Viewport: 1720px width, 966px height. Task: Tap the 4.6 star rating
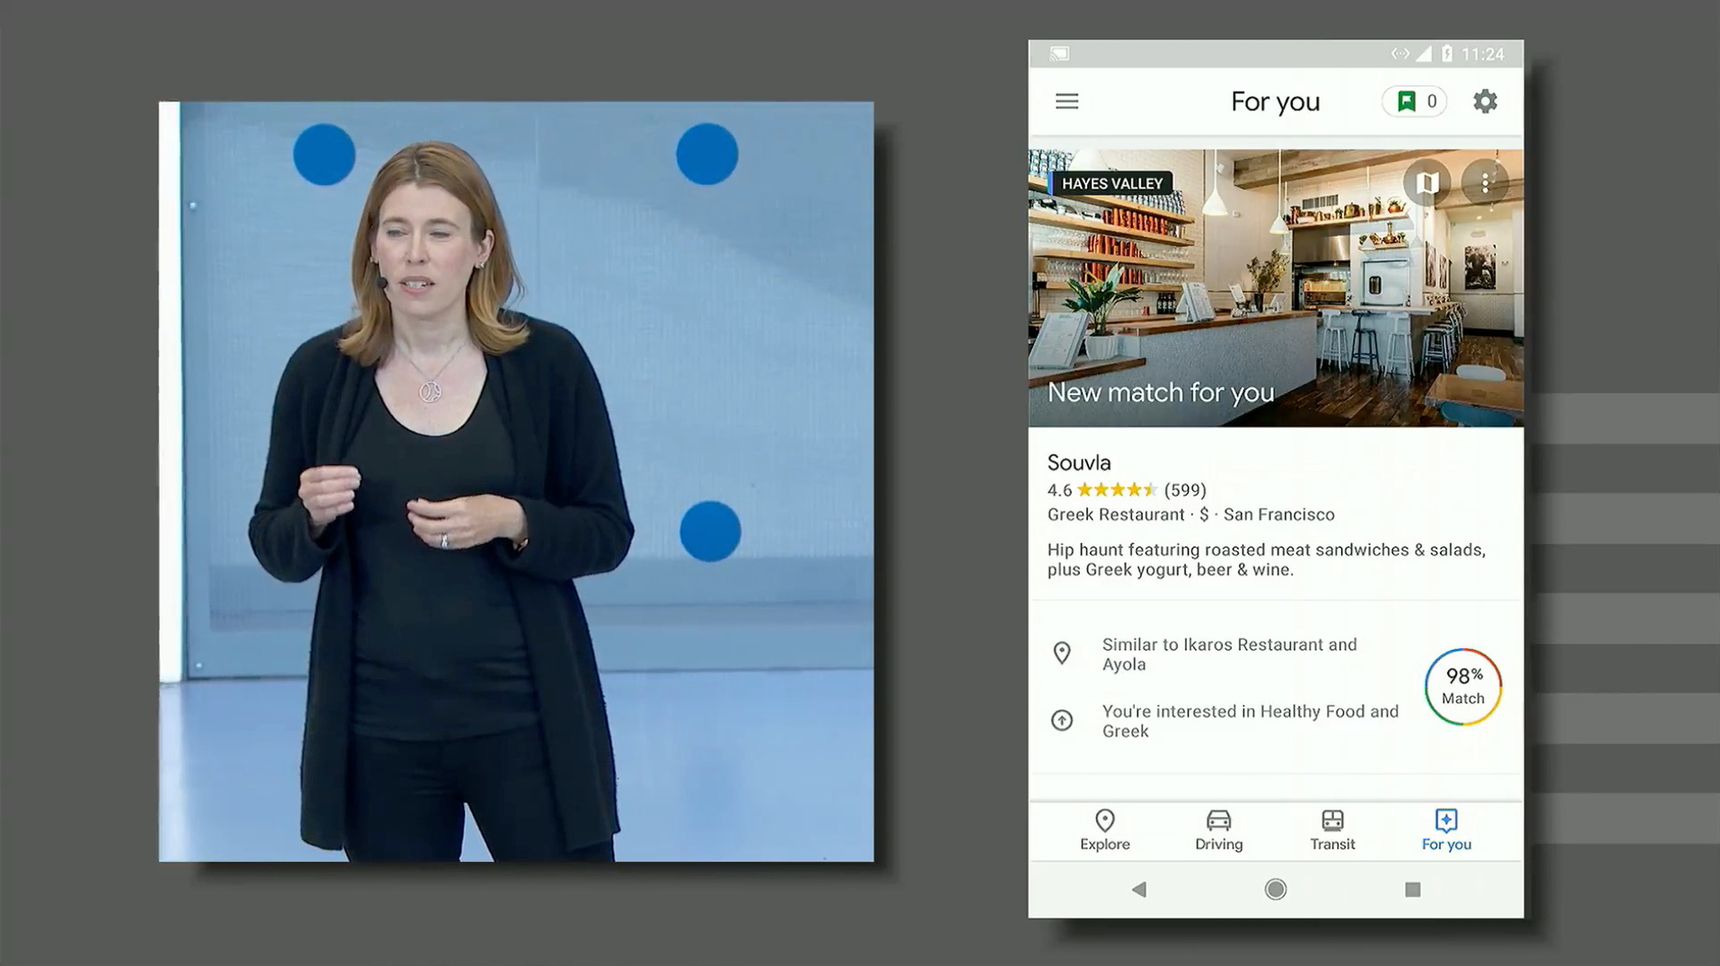pyautogui.click(x=1127, y=490)
